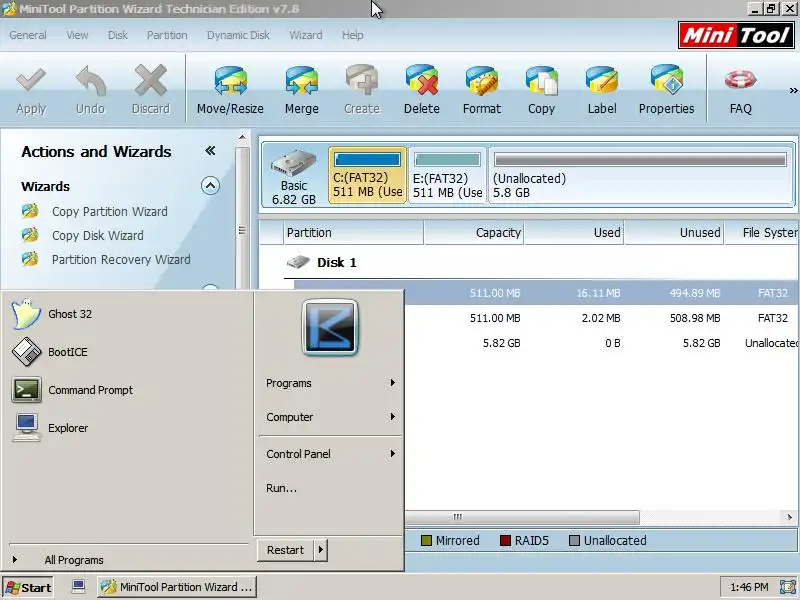Screen dimensions: 800x600
Task: Select the 5.82 GB unallocated row
Action: coord(602,343)
